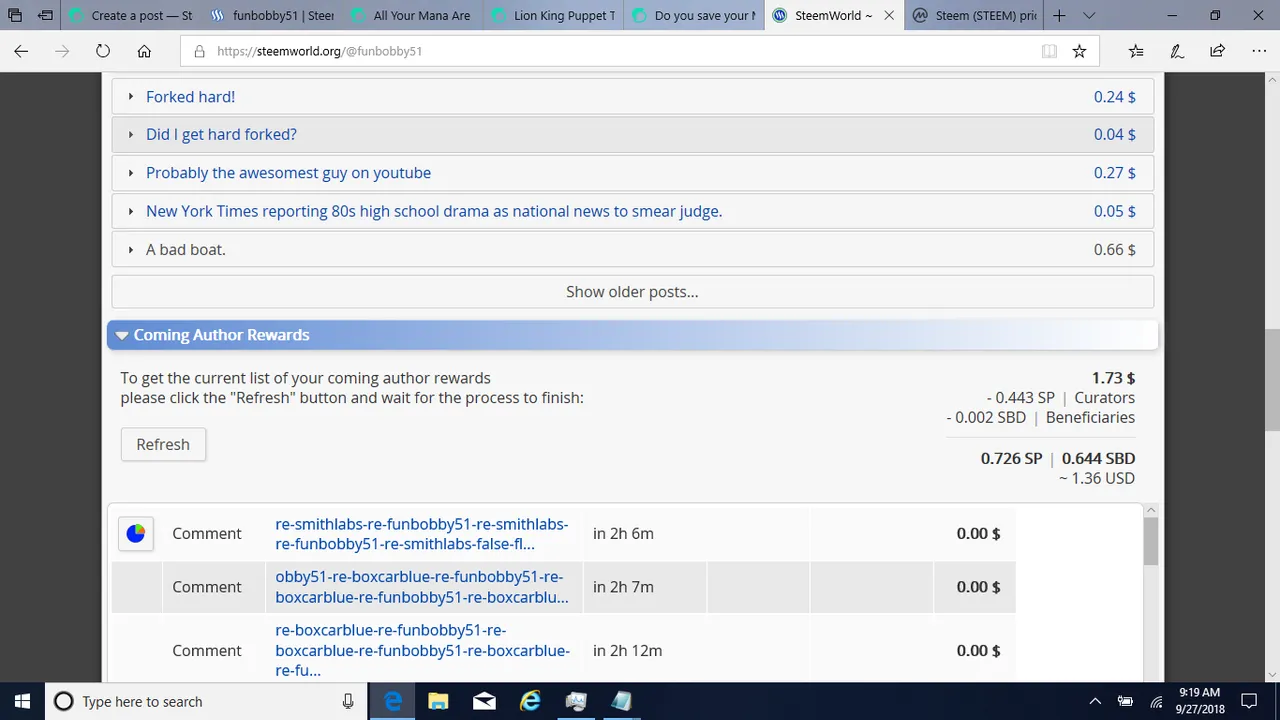Screen dimensions: 1280x720
Task: Switch to the funbobby51 Steemit tab
Action: 271,15
